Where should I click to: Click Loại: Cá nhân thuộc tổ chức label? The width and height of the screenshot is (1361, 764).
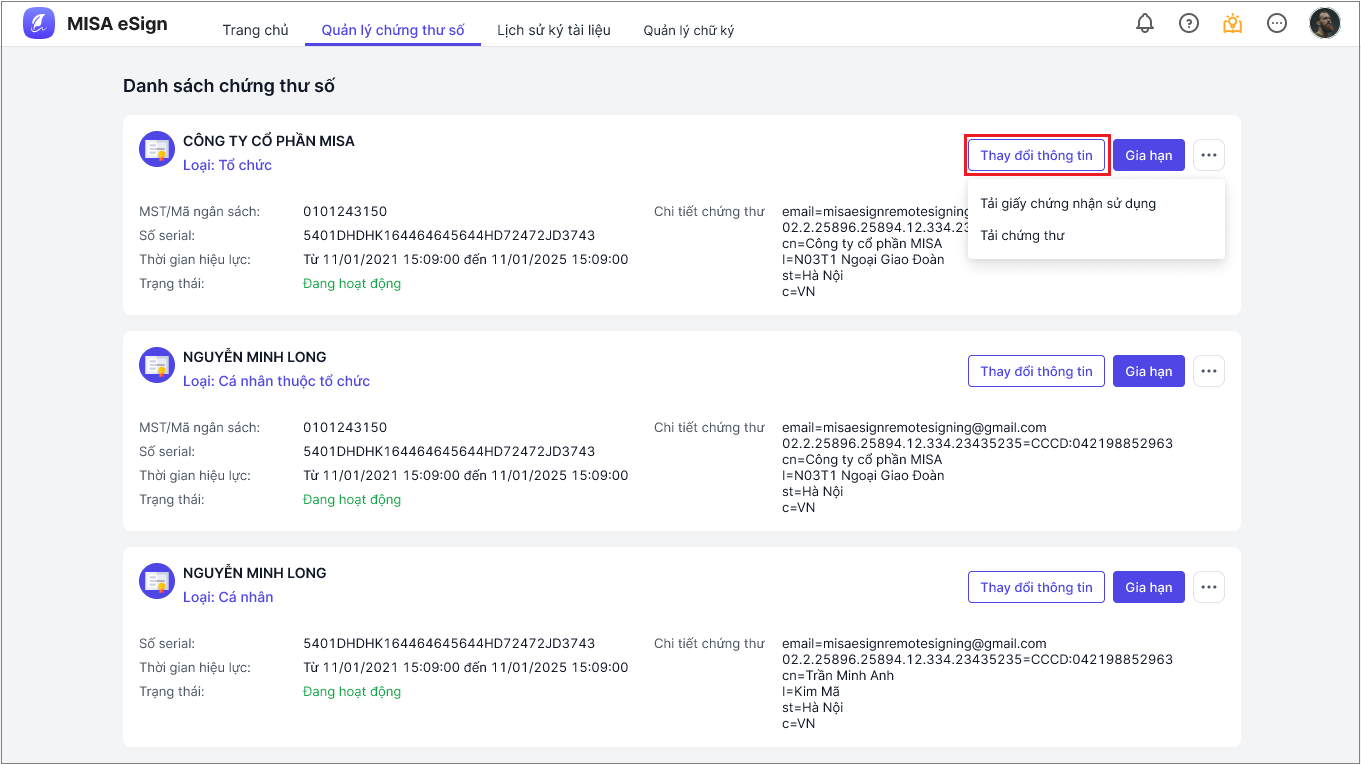(x=276, y=381)
